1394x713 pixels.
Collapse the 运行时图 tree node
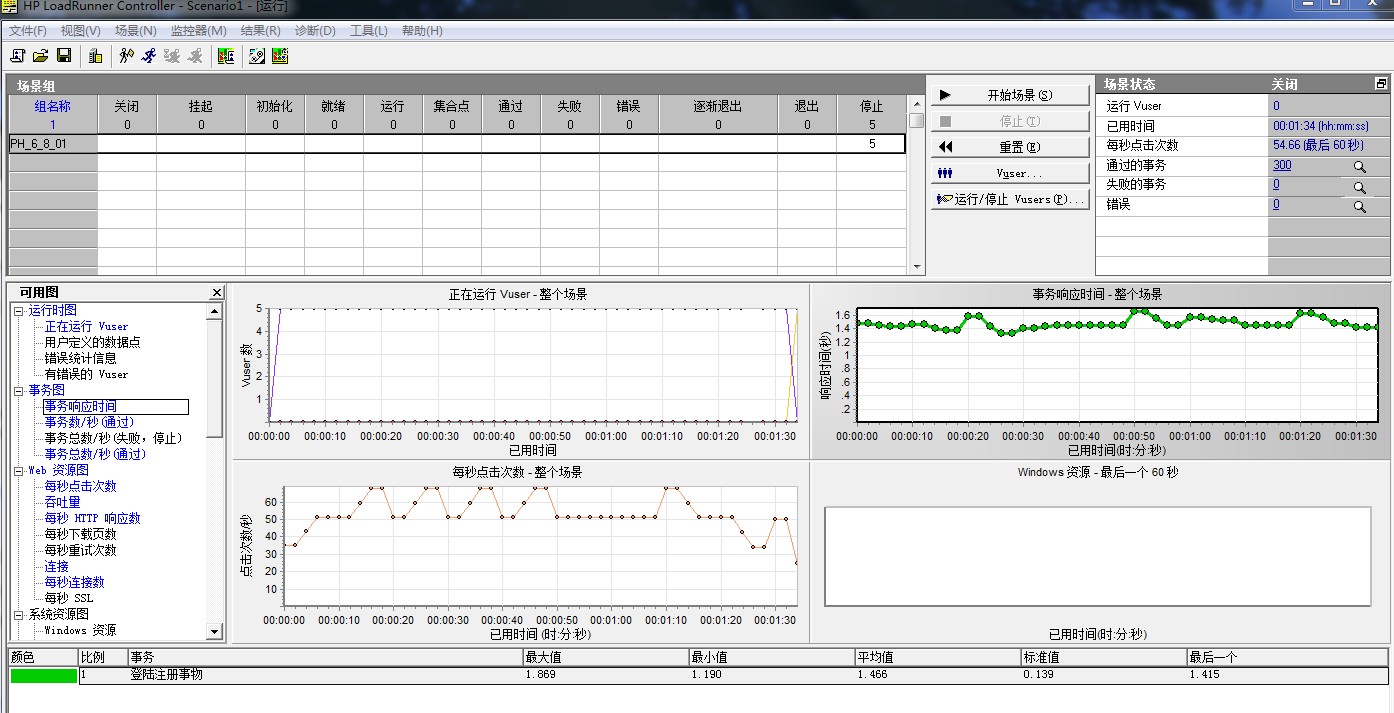tap(19, 311)
